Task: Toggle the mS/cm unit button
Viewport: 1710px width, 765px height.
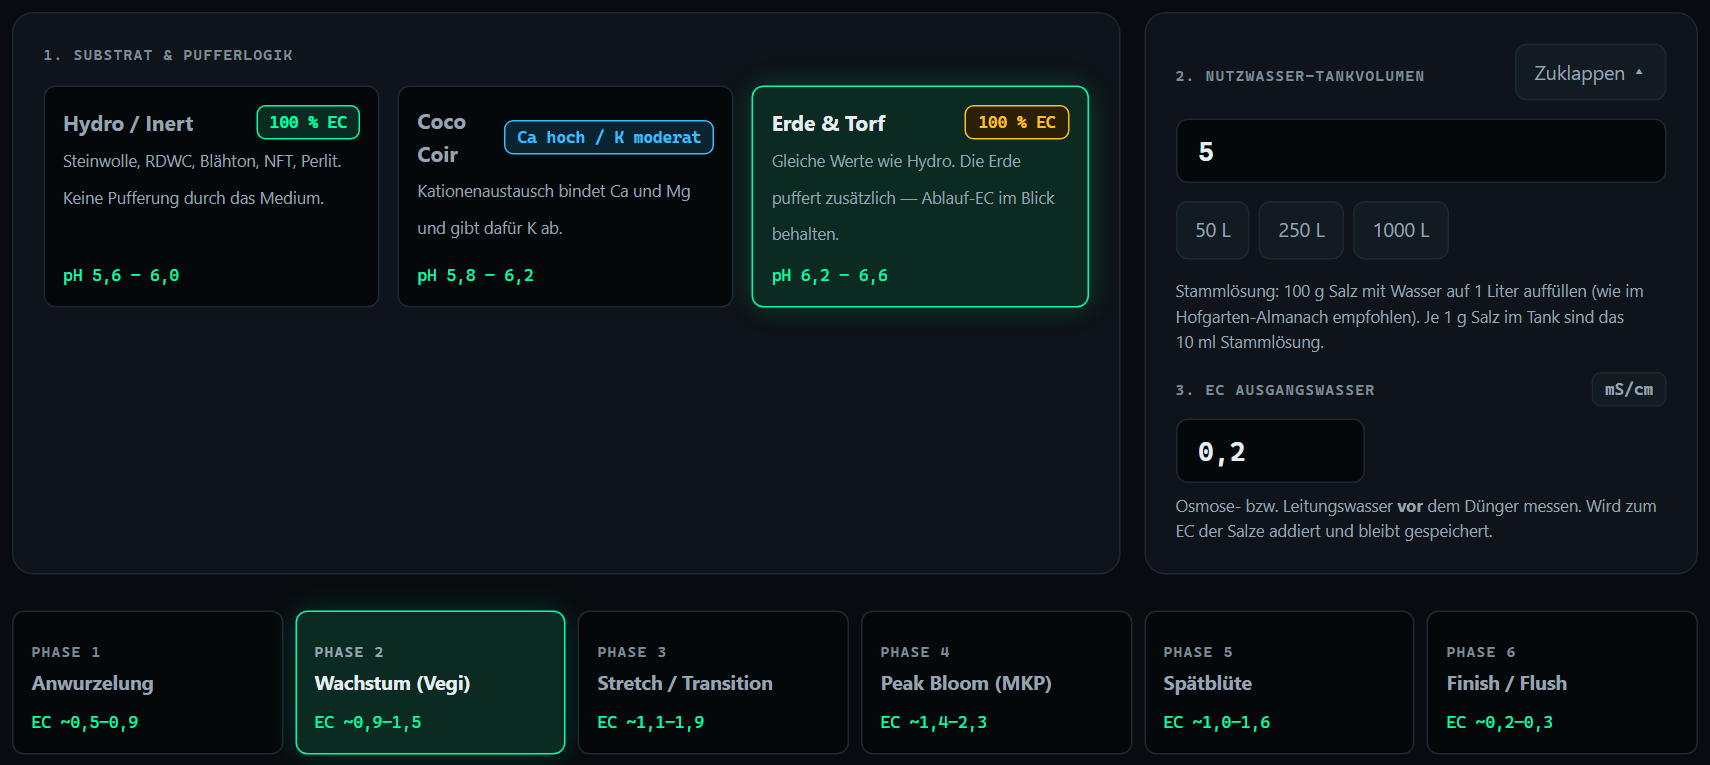Action: (x=1628, y=389)
